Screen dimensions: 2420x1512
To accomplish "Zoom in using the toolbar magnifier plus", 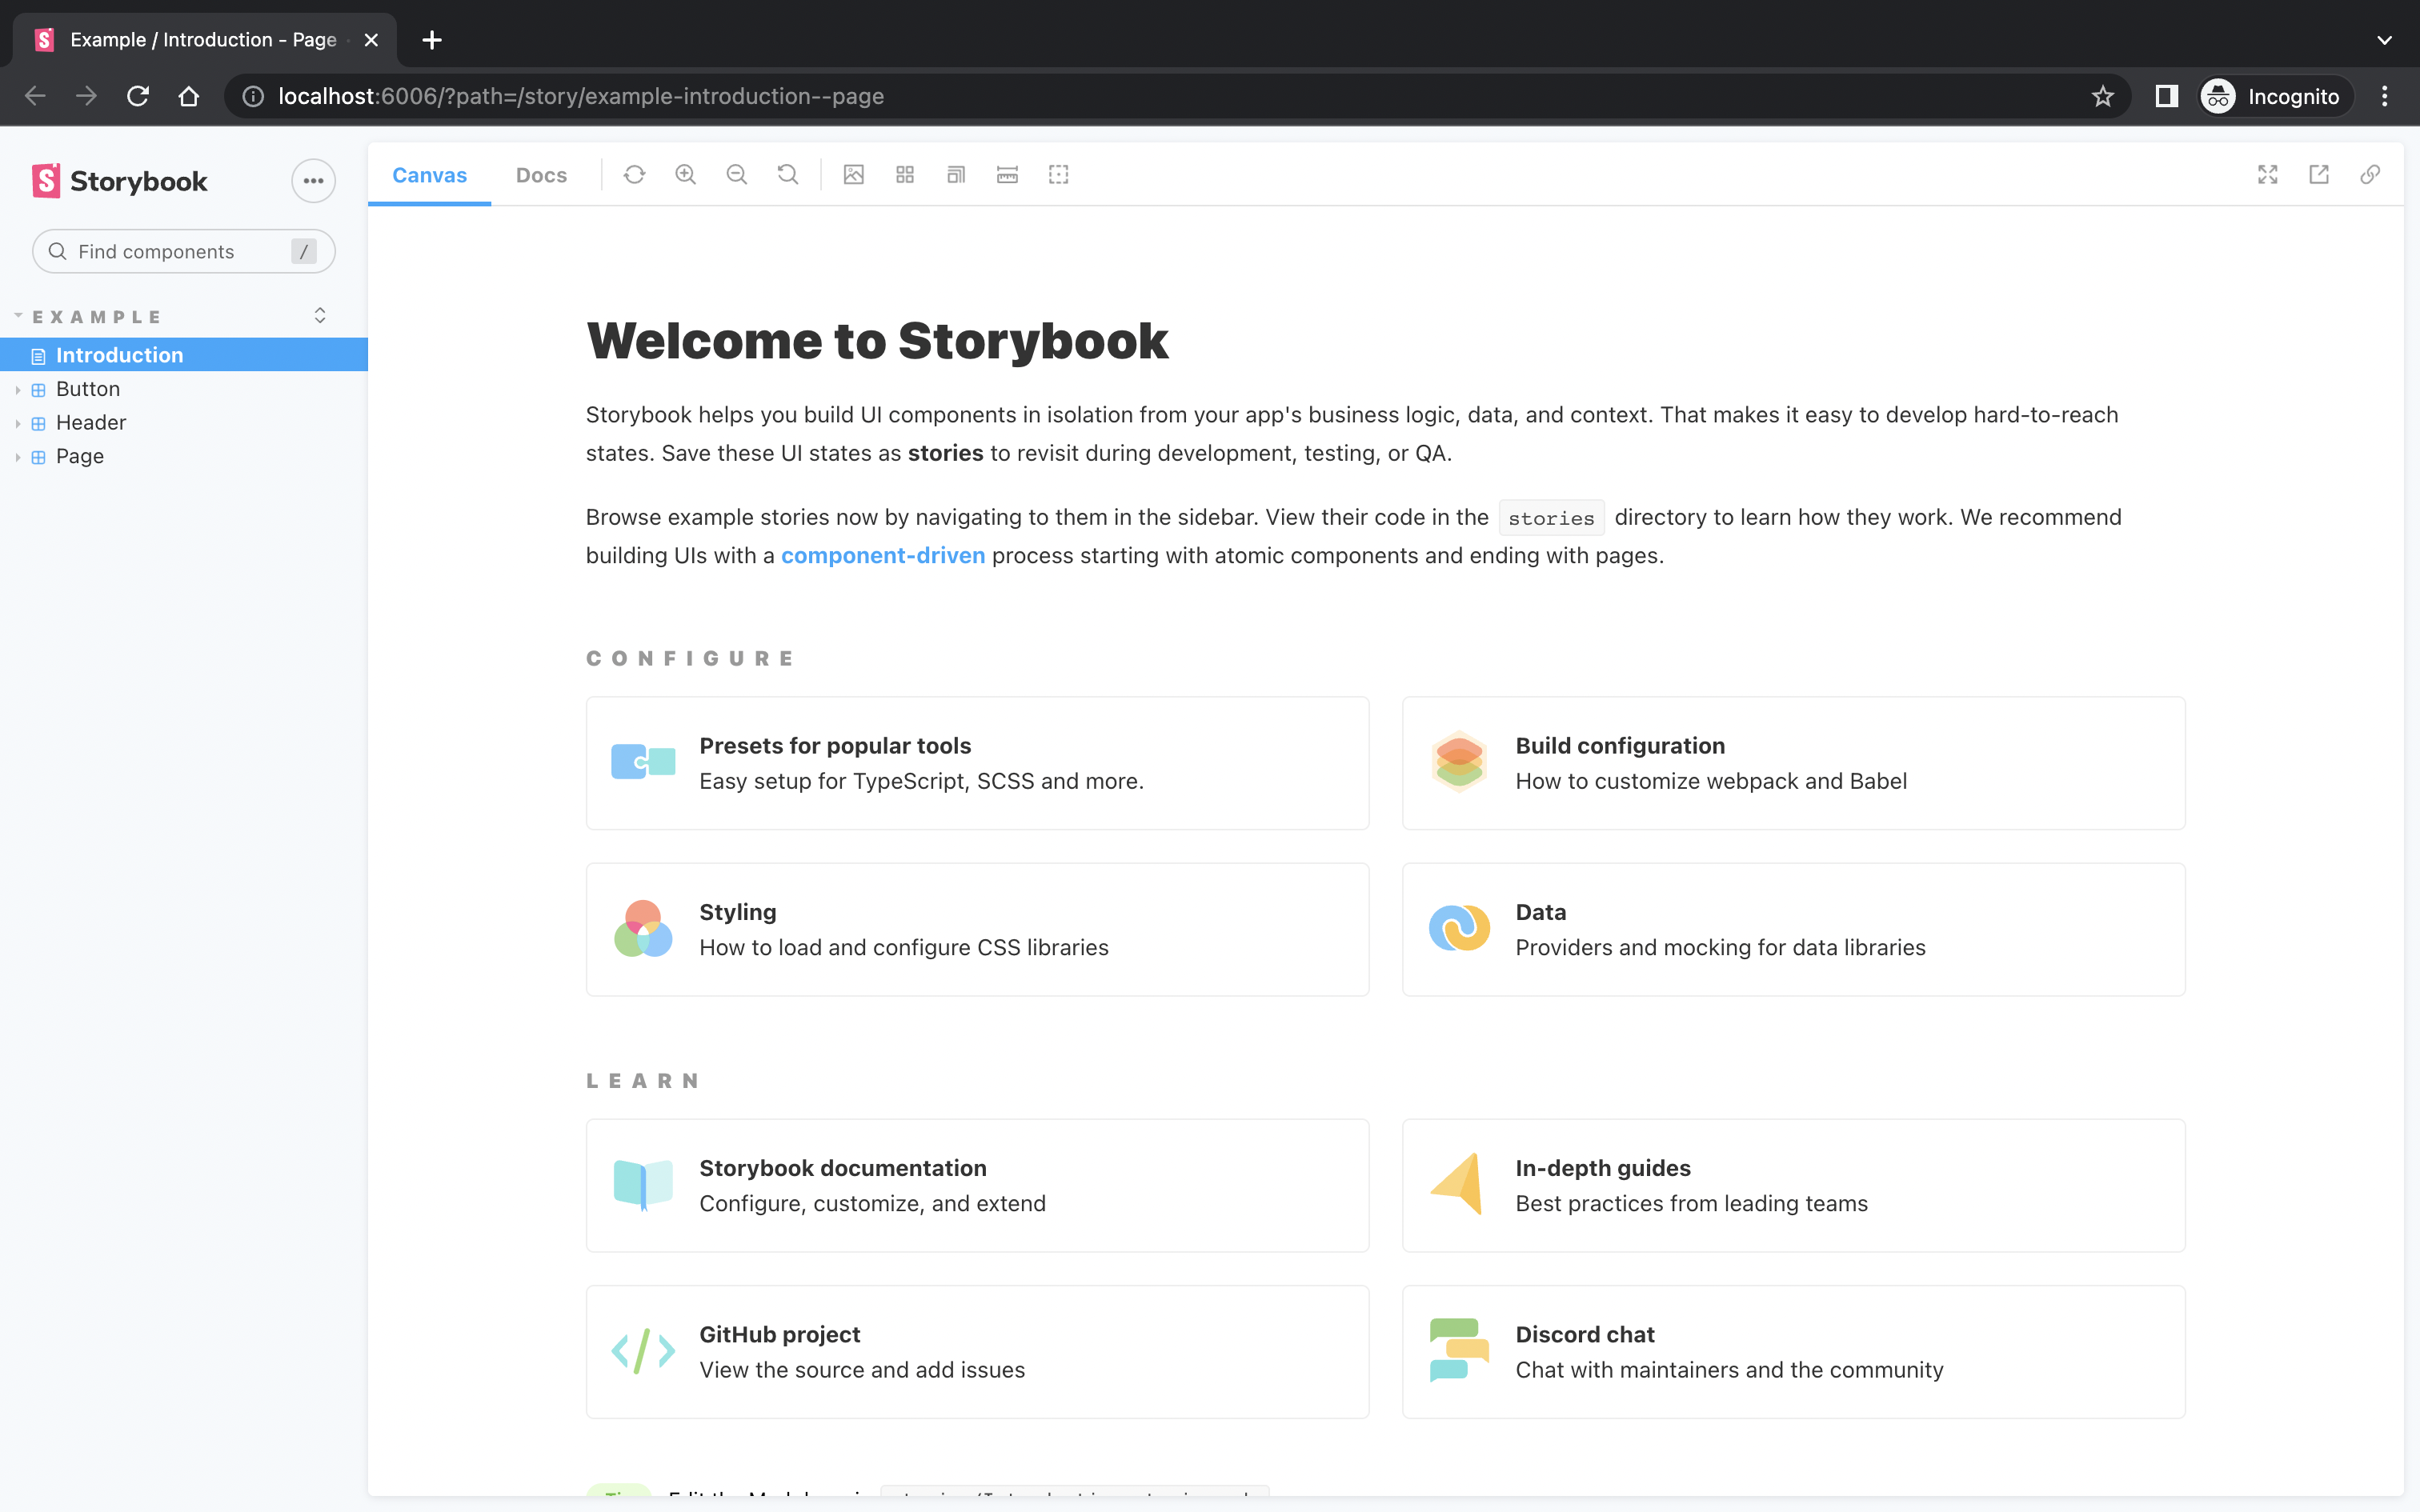I will tap(685, 175).
